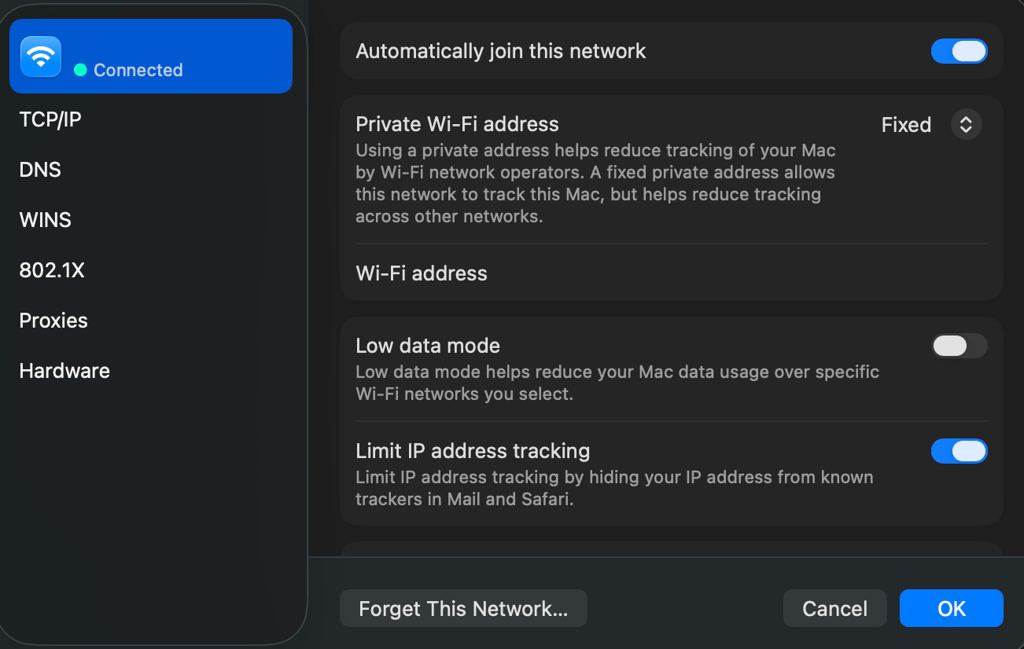The height and width of the screenshot is (649, 1024).
Task: Click the Low data mode heading
Action: coord(428,345)
